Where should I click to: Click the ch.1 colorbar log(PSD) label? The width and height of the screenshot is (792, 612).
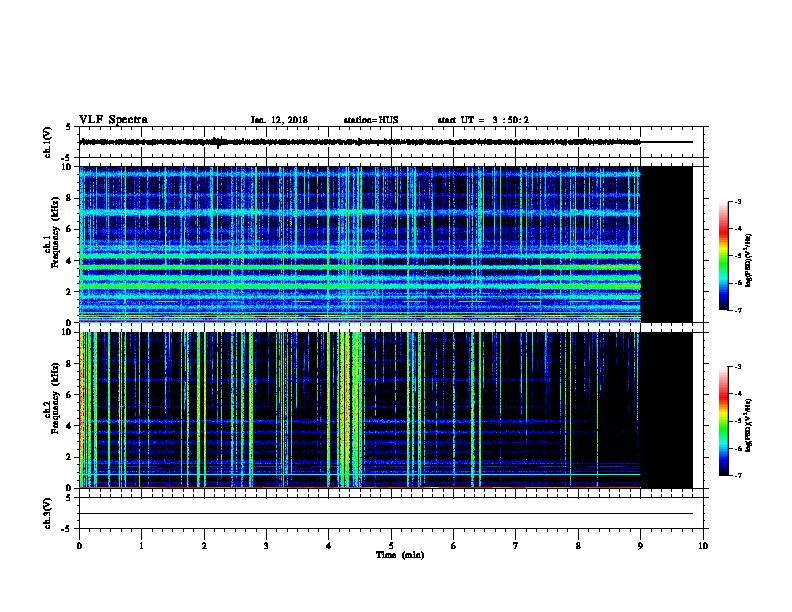tap(748, 260)
